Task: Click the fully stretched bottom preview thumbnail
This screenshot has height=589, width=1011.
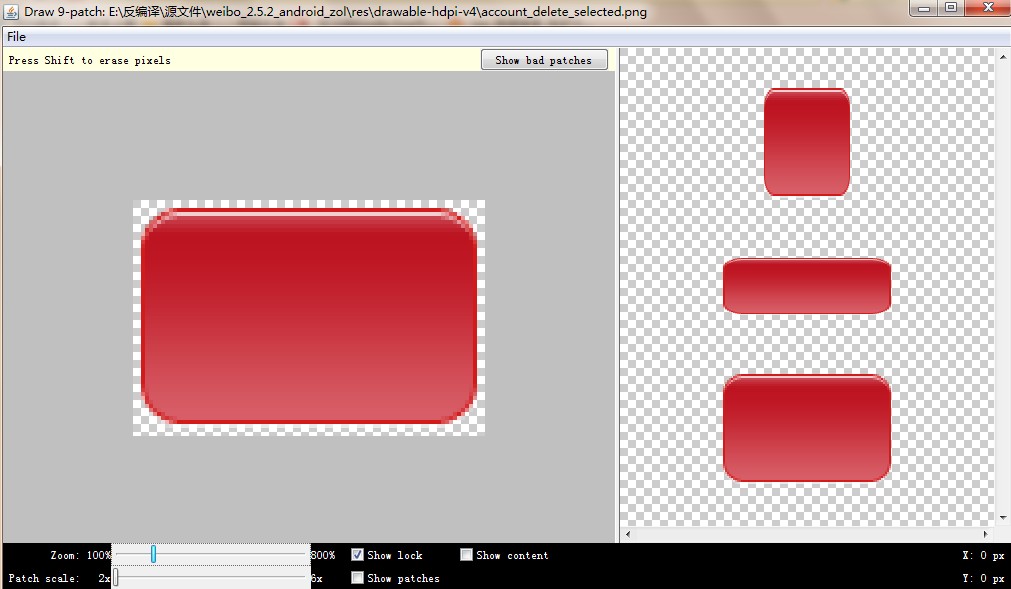Action: click(x=807, y=428)
